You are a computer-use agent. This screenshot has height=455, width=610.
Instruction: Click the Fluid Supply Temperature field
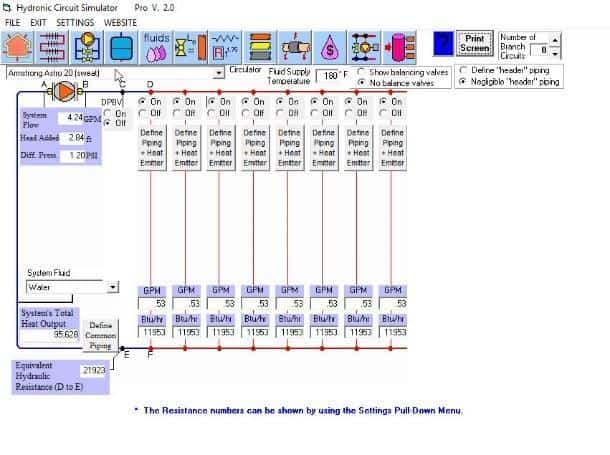(330, 75)
